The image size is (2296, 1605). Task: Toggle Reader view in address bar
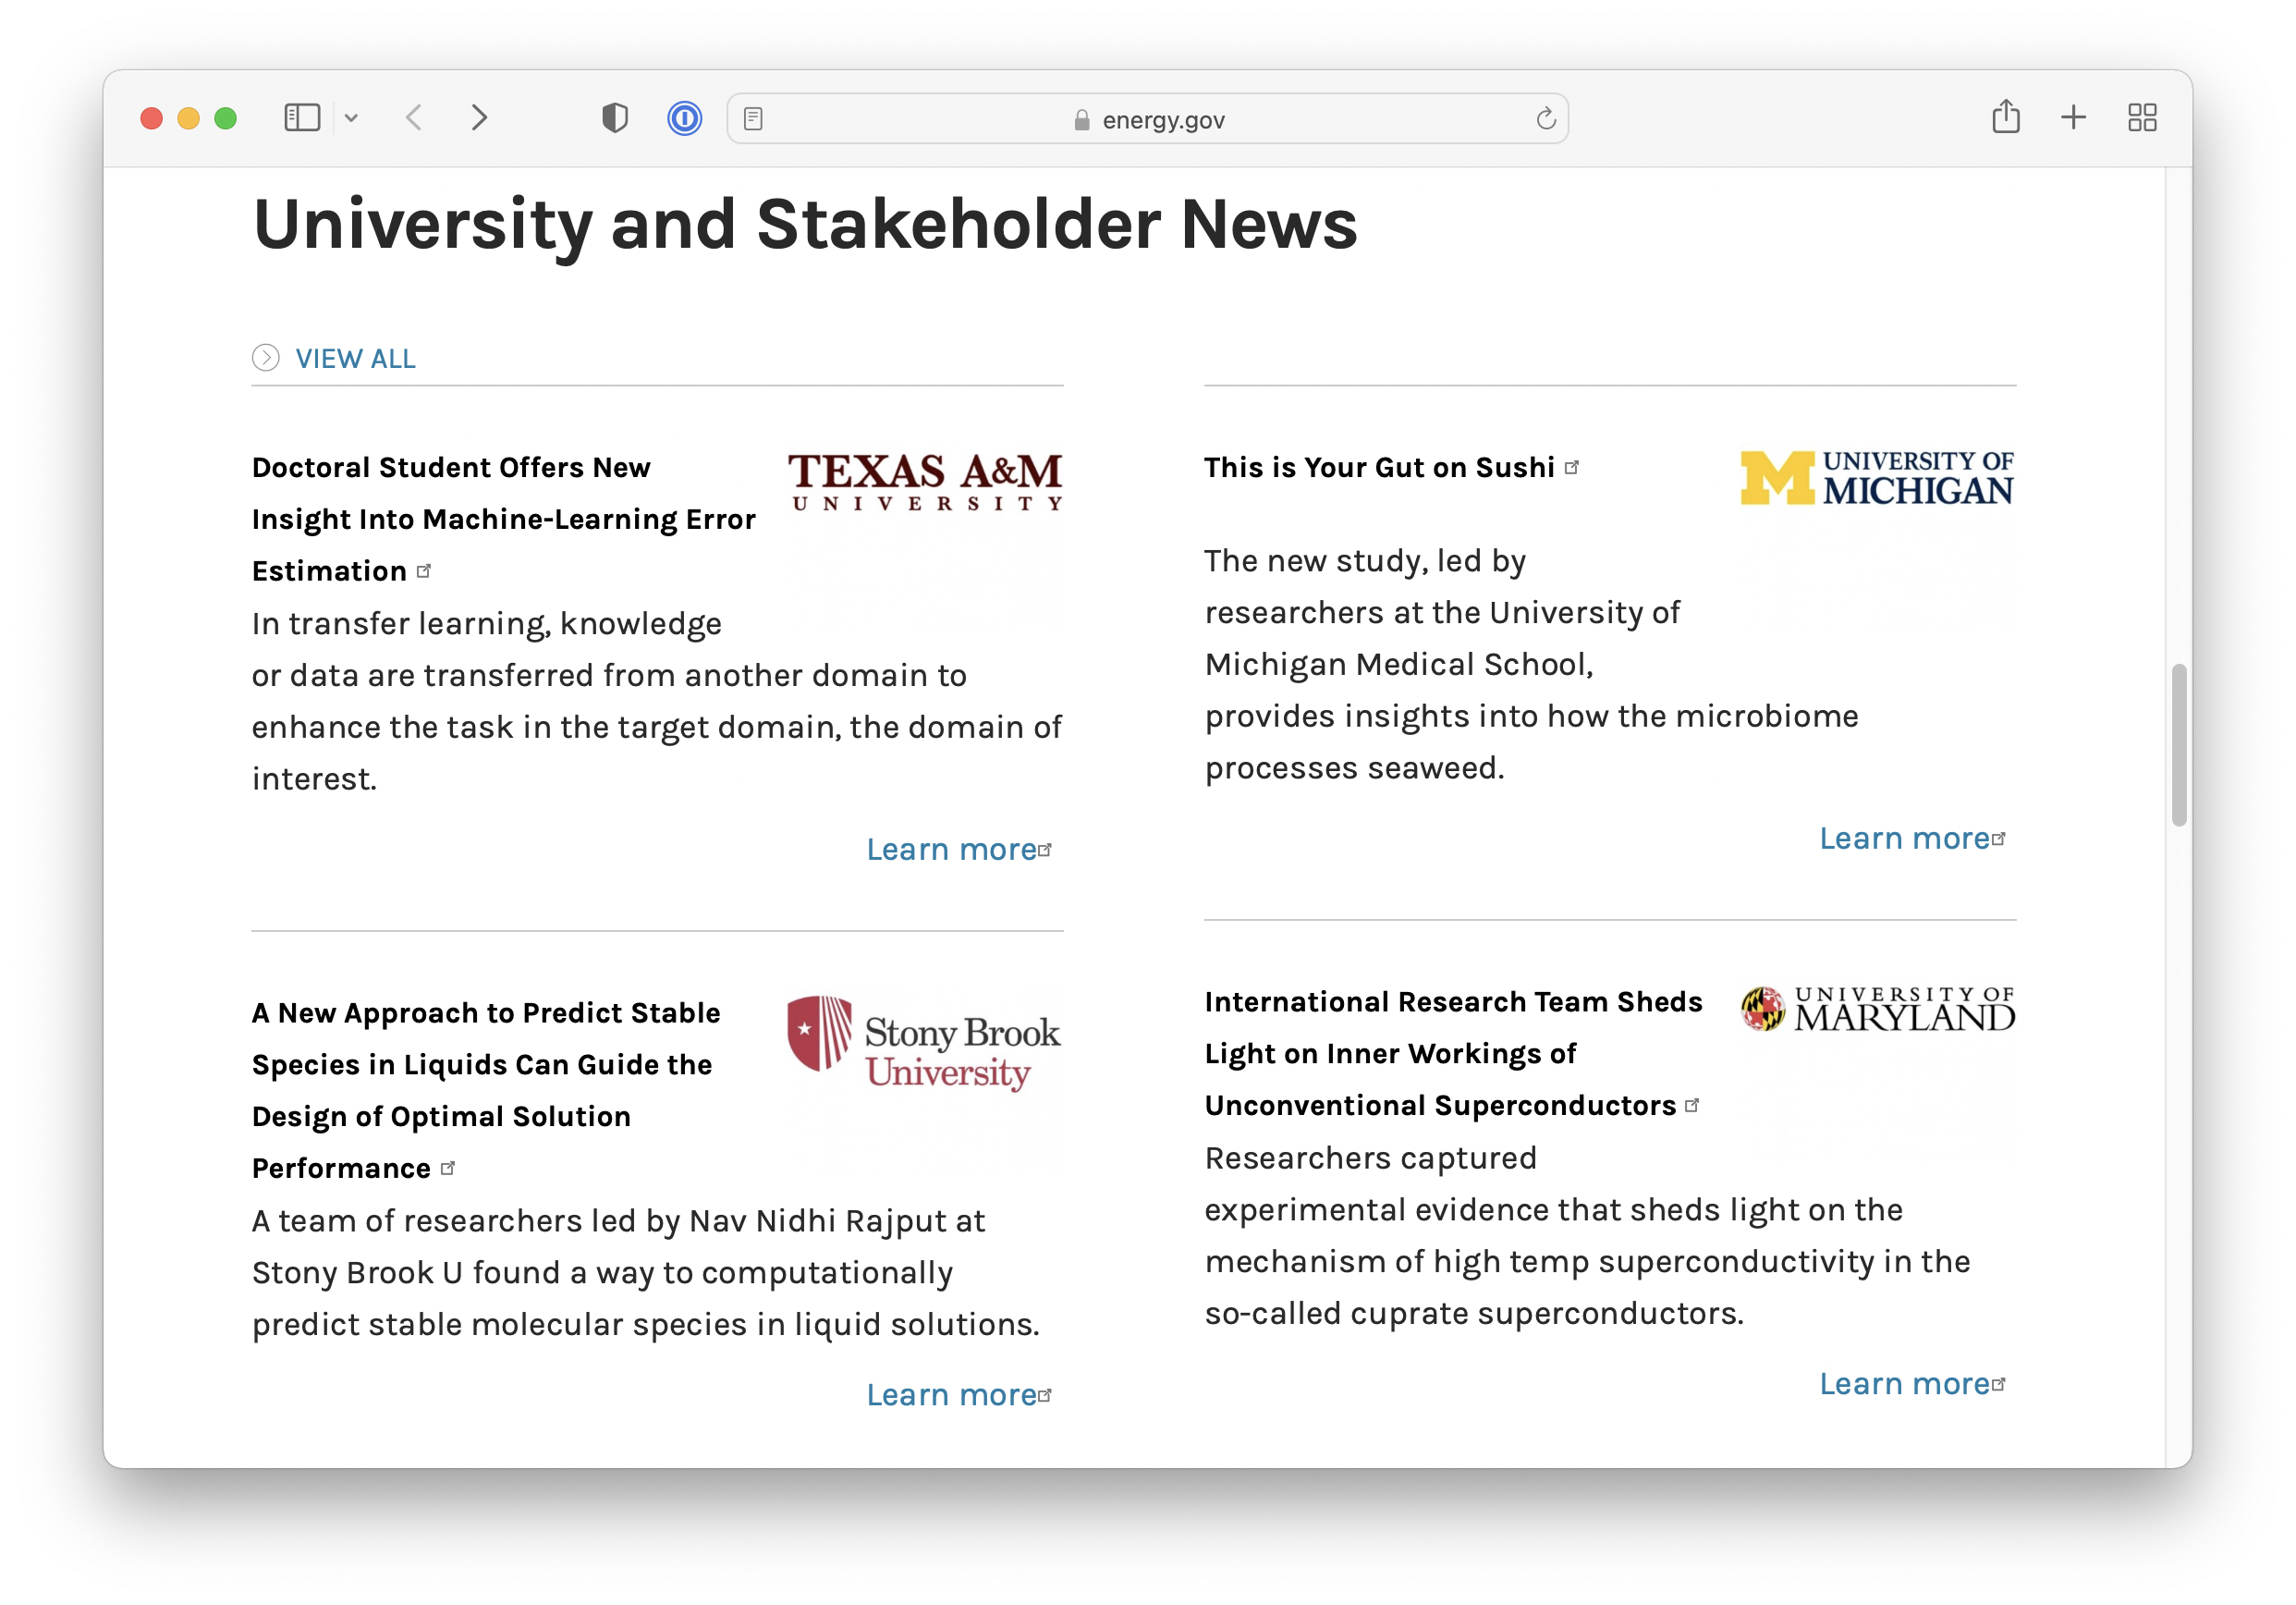click(753, 119)
